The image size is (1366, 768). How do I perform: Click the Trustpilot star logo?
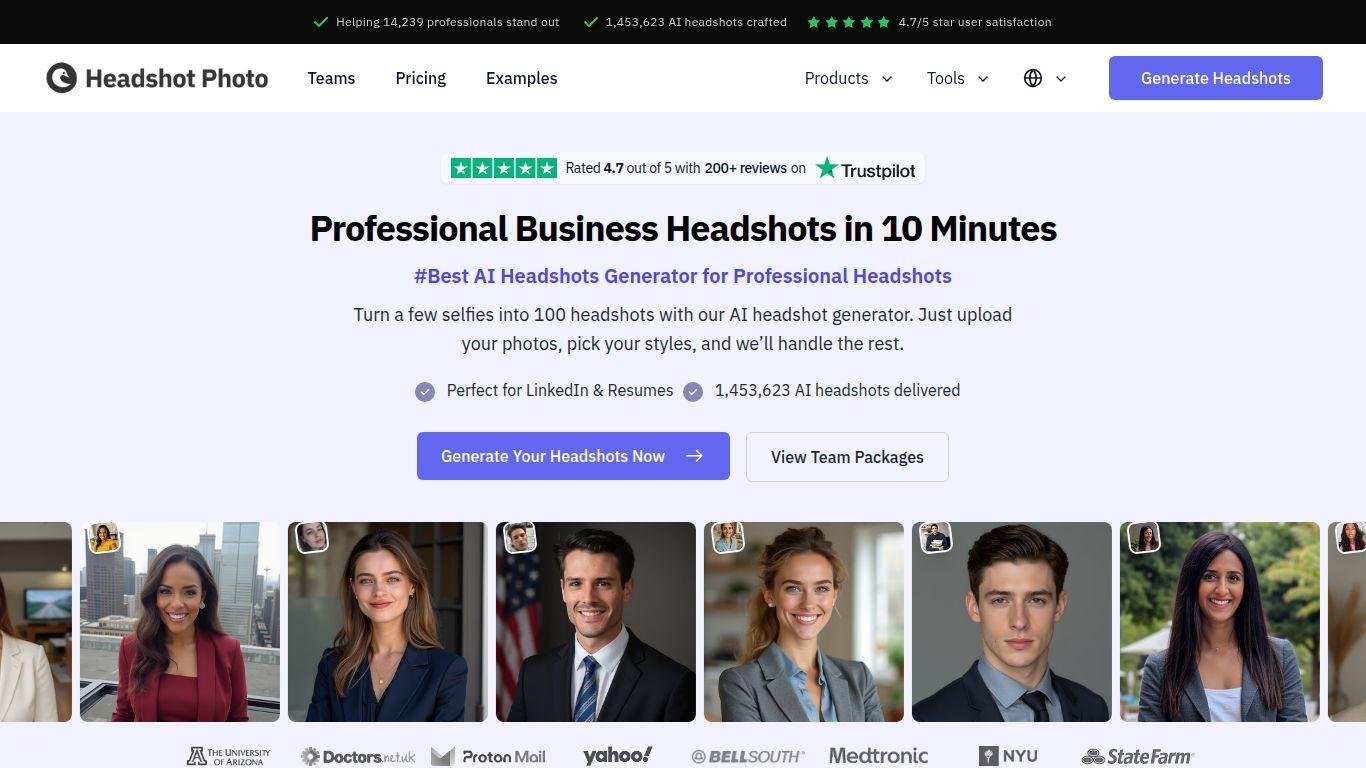826,168
